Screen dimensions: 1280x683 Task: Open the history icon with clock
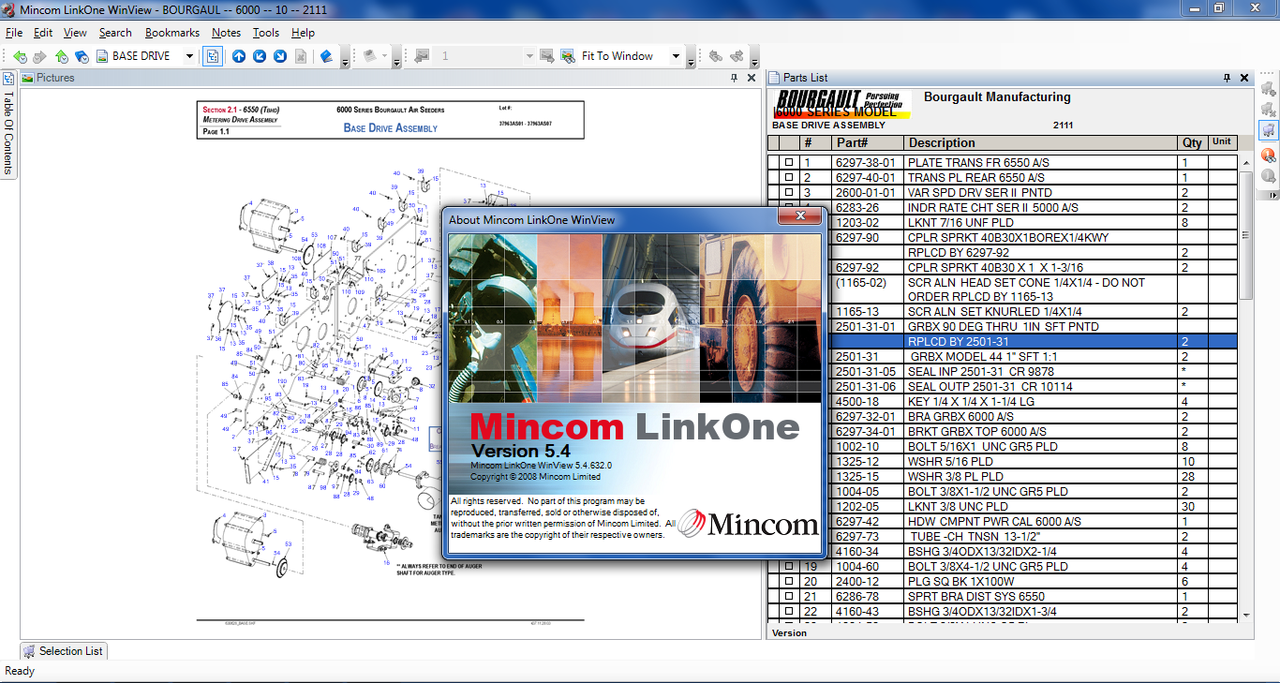(82, 57)
